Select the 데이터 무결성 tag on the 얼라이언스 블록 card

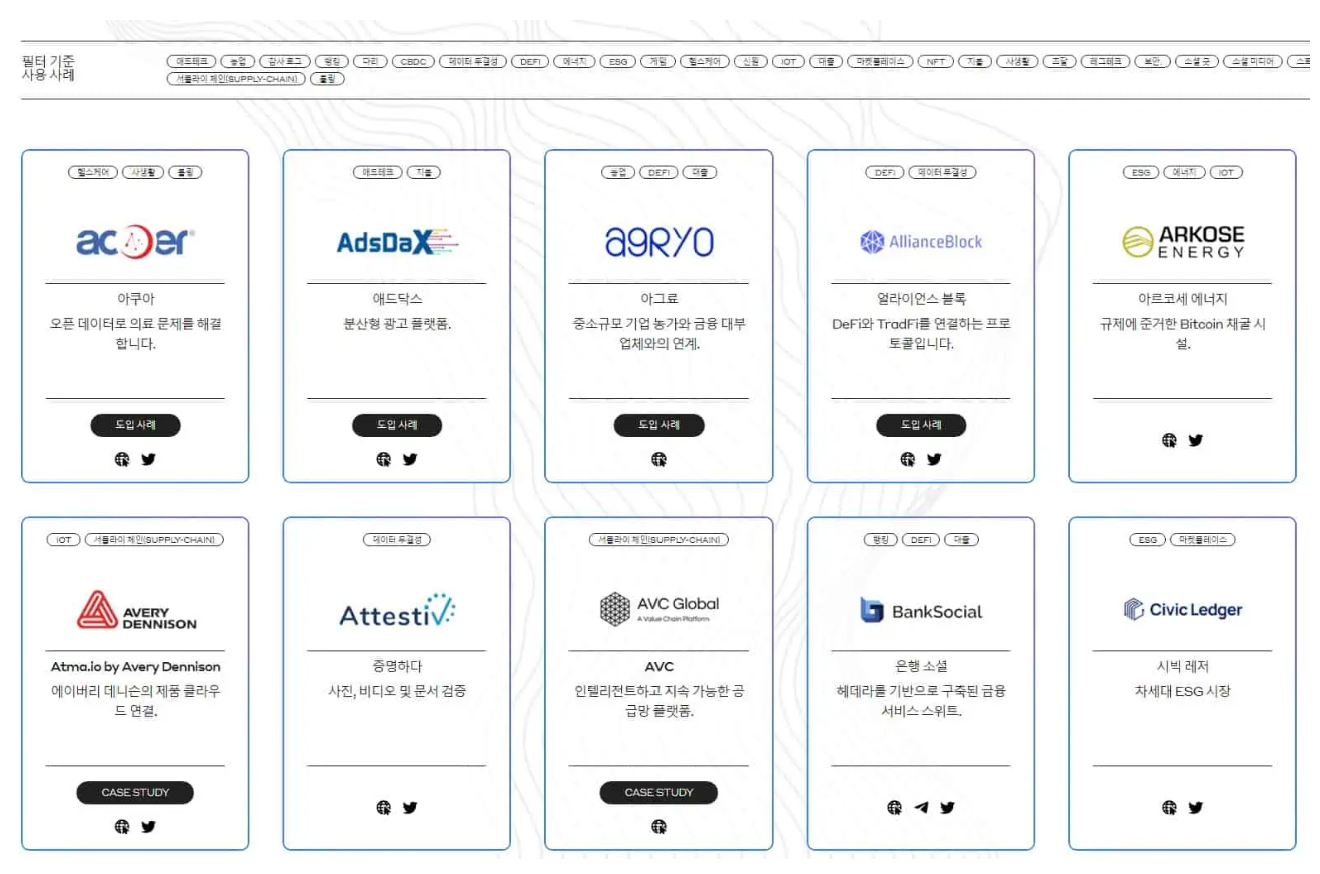pyautogui.click(x=943, y=172)
